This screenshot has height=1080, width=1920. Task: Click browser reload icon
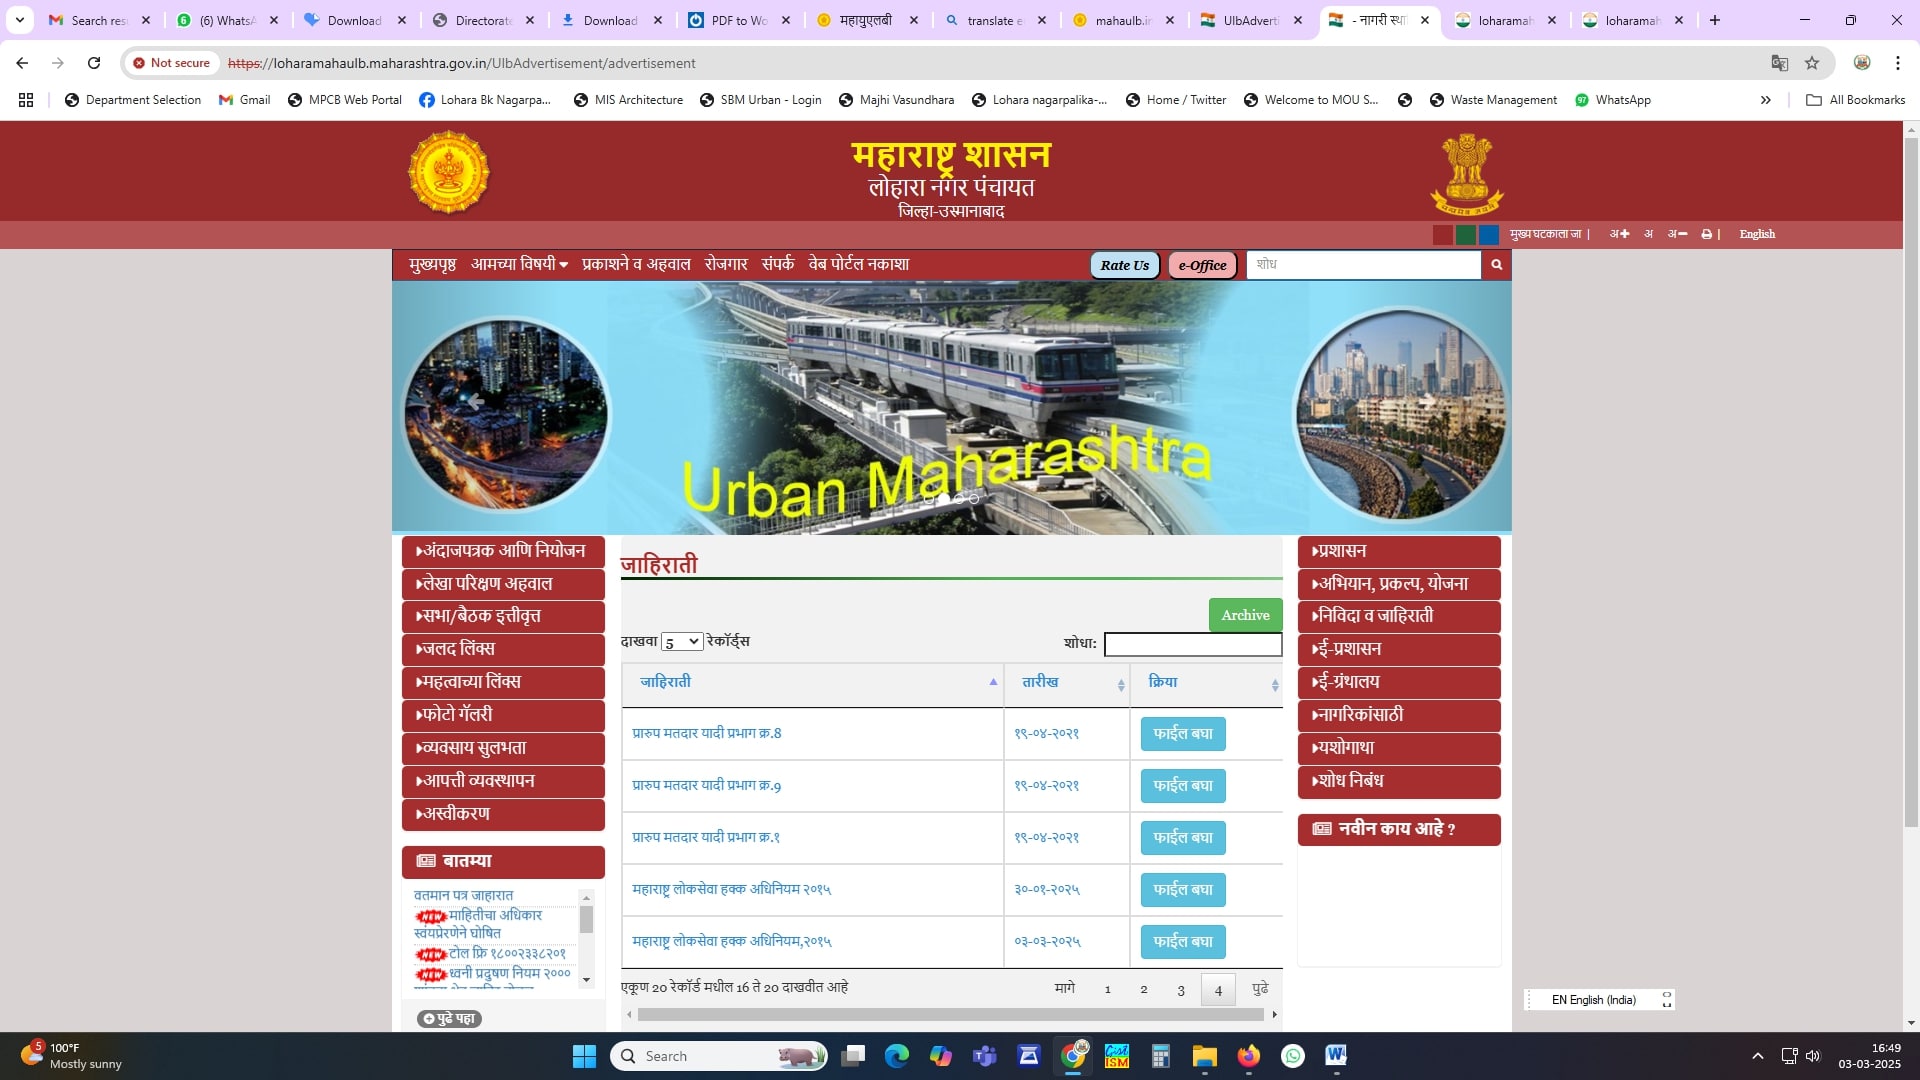(94, 63)
